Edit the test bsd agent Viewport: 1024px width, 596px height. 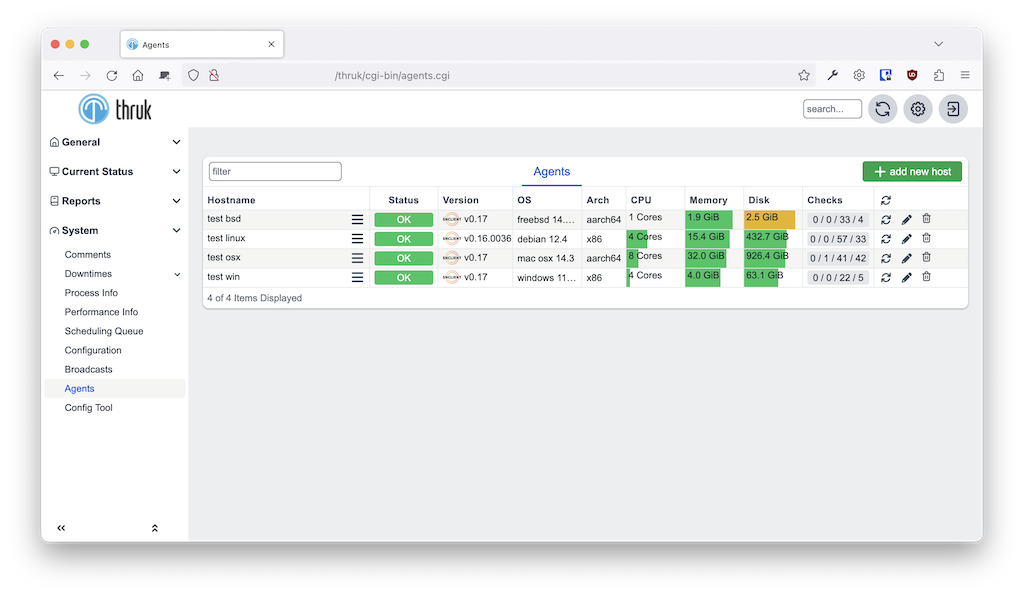point(906,220)
